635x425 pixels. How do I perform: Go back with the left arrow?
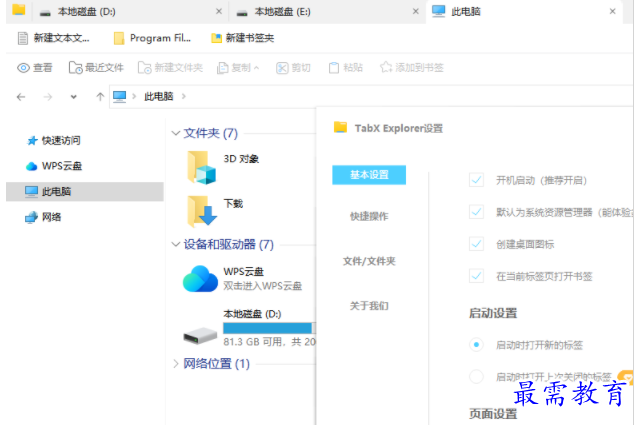[21, 97]
